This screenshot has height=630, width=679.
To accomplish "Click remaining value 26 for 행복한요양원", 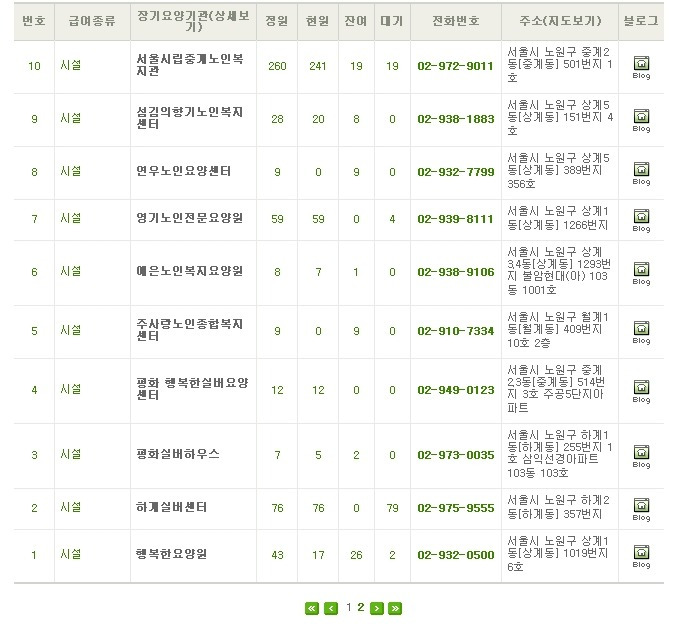I will 356,555.
